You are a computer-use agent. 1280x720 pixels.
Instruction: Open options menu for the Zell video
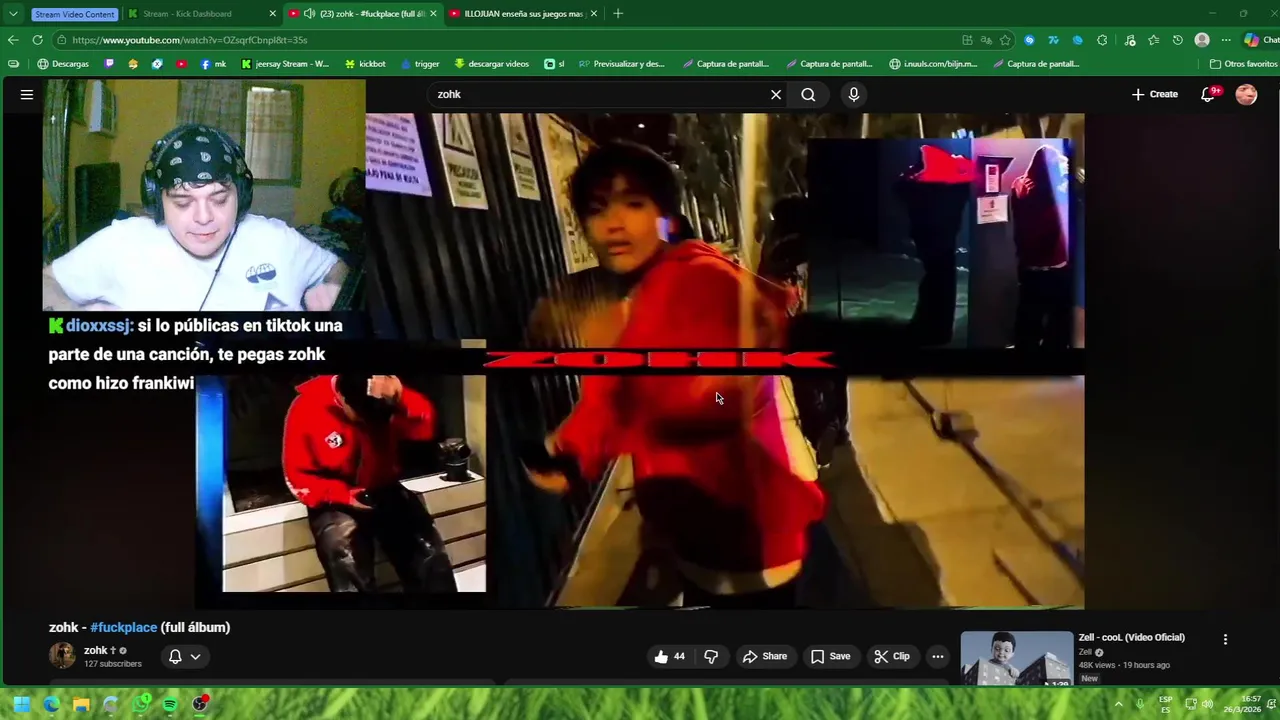click(1225, 639)
